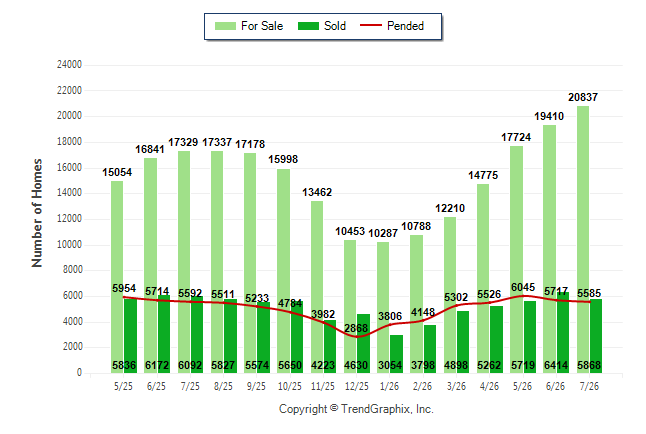Click the Pended red line legend marker
The height and width of the screenshot is (434, 646).
(370, 26)
